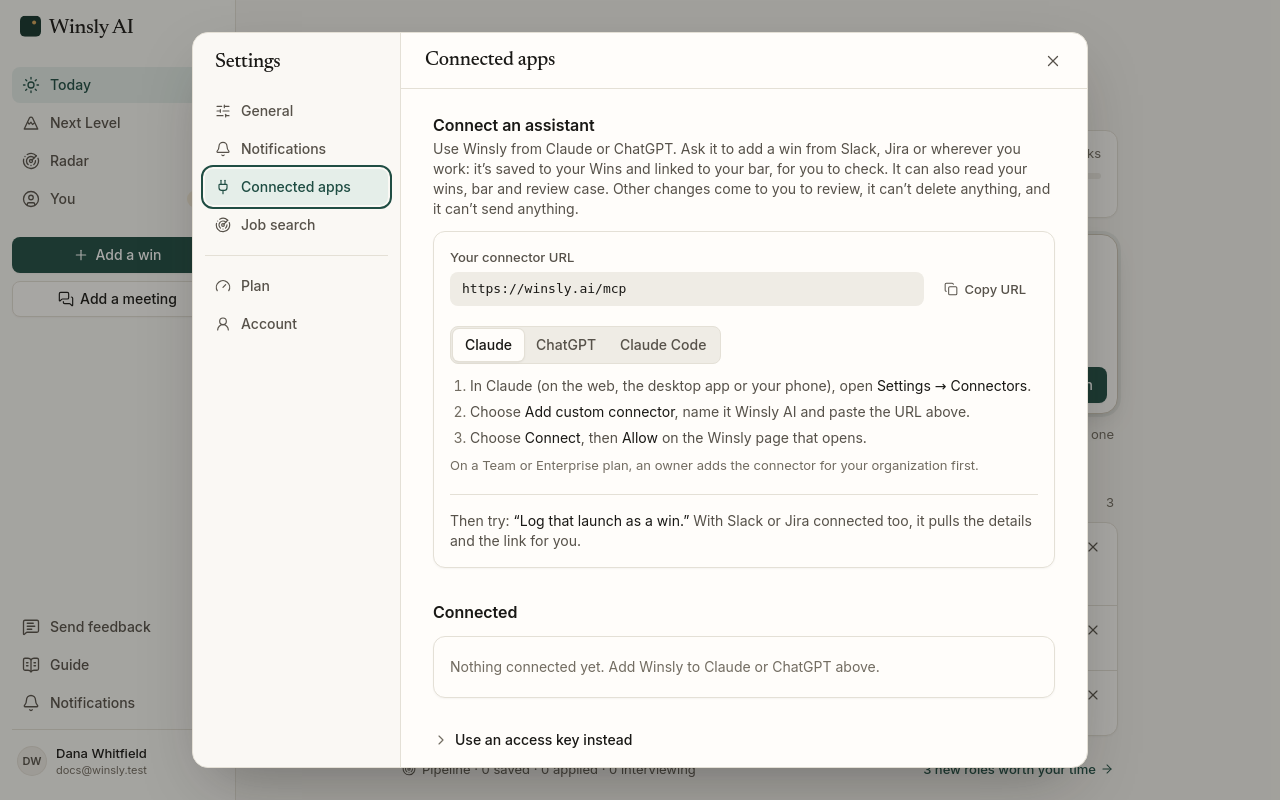Click the "Connected" section heading
This screenshot has width=1280, height=800.
click(x=475, y=612)
